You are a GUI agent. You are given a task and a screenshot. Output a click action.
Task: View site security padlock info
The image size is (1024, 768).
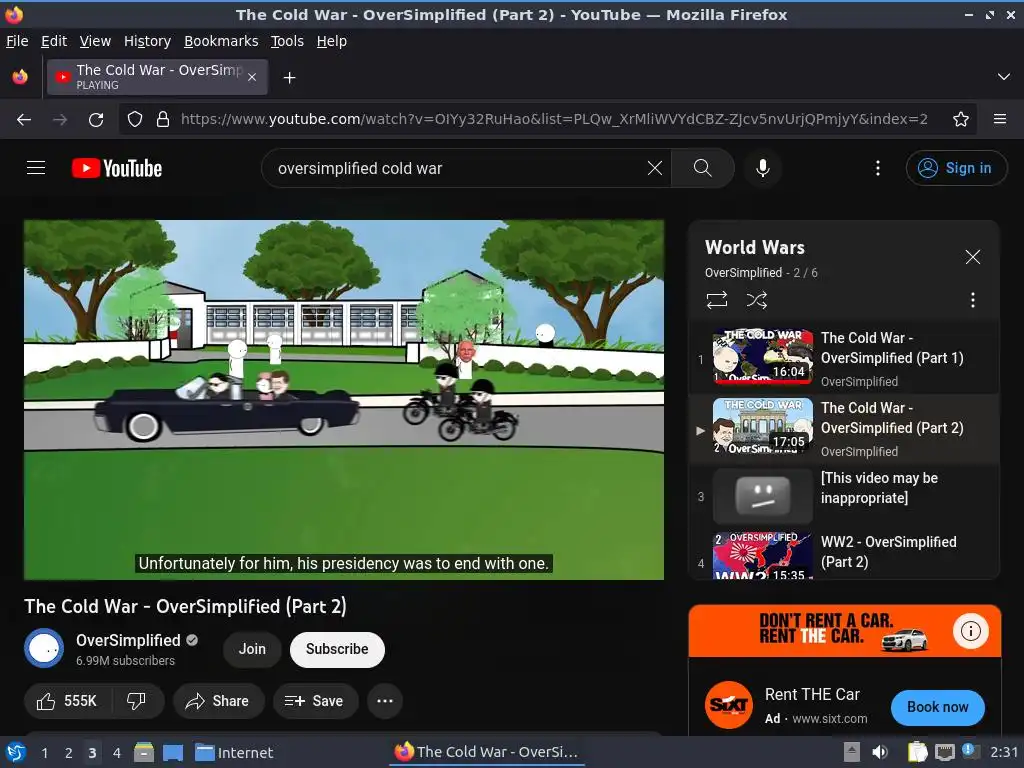point(163,120)
